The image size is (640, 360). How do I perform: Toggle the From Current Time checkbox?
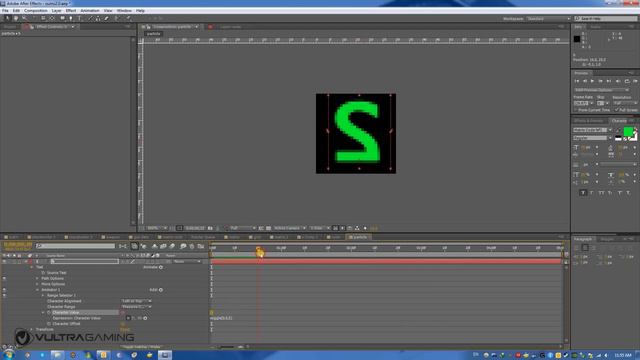coord(576,110)
